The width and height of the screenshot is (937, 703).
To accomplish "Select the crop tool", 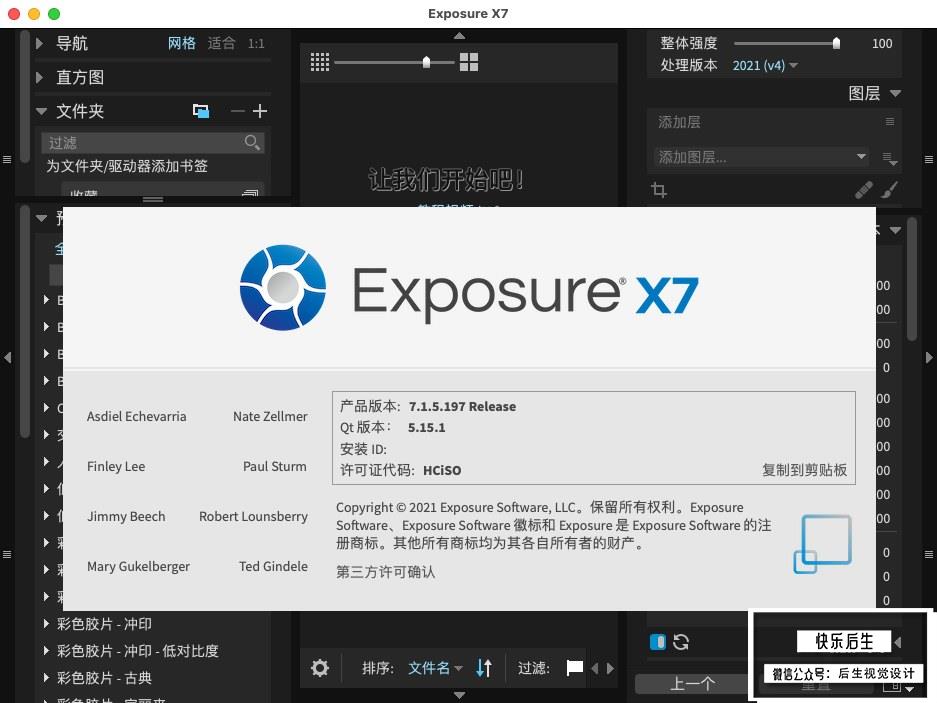I will pyautogui.click(x=659, y=190).
